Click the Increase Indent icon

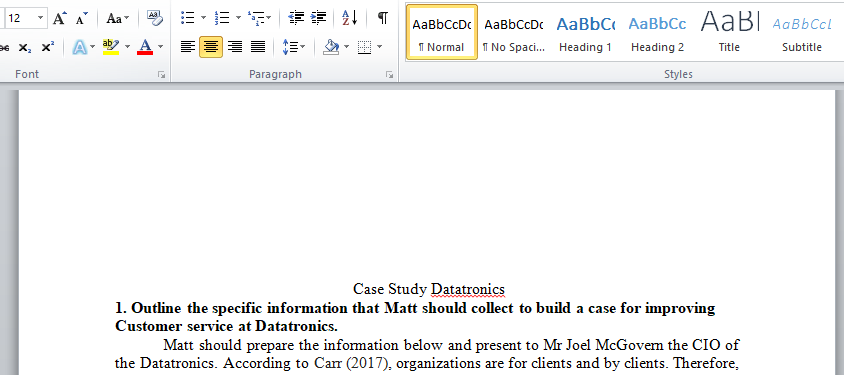(319, 18)
